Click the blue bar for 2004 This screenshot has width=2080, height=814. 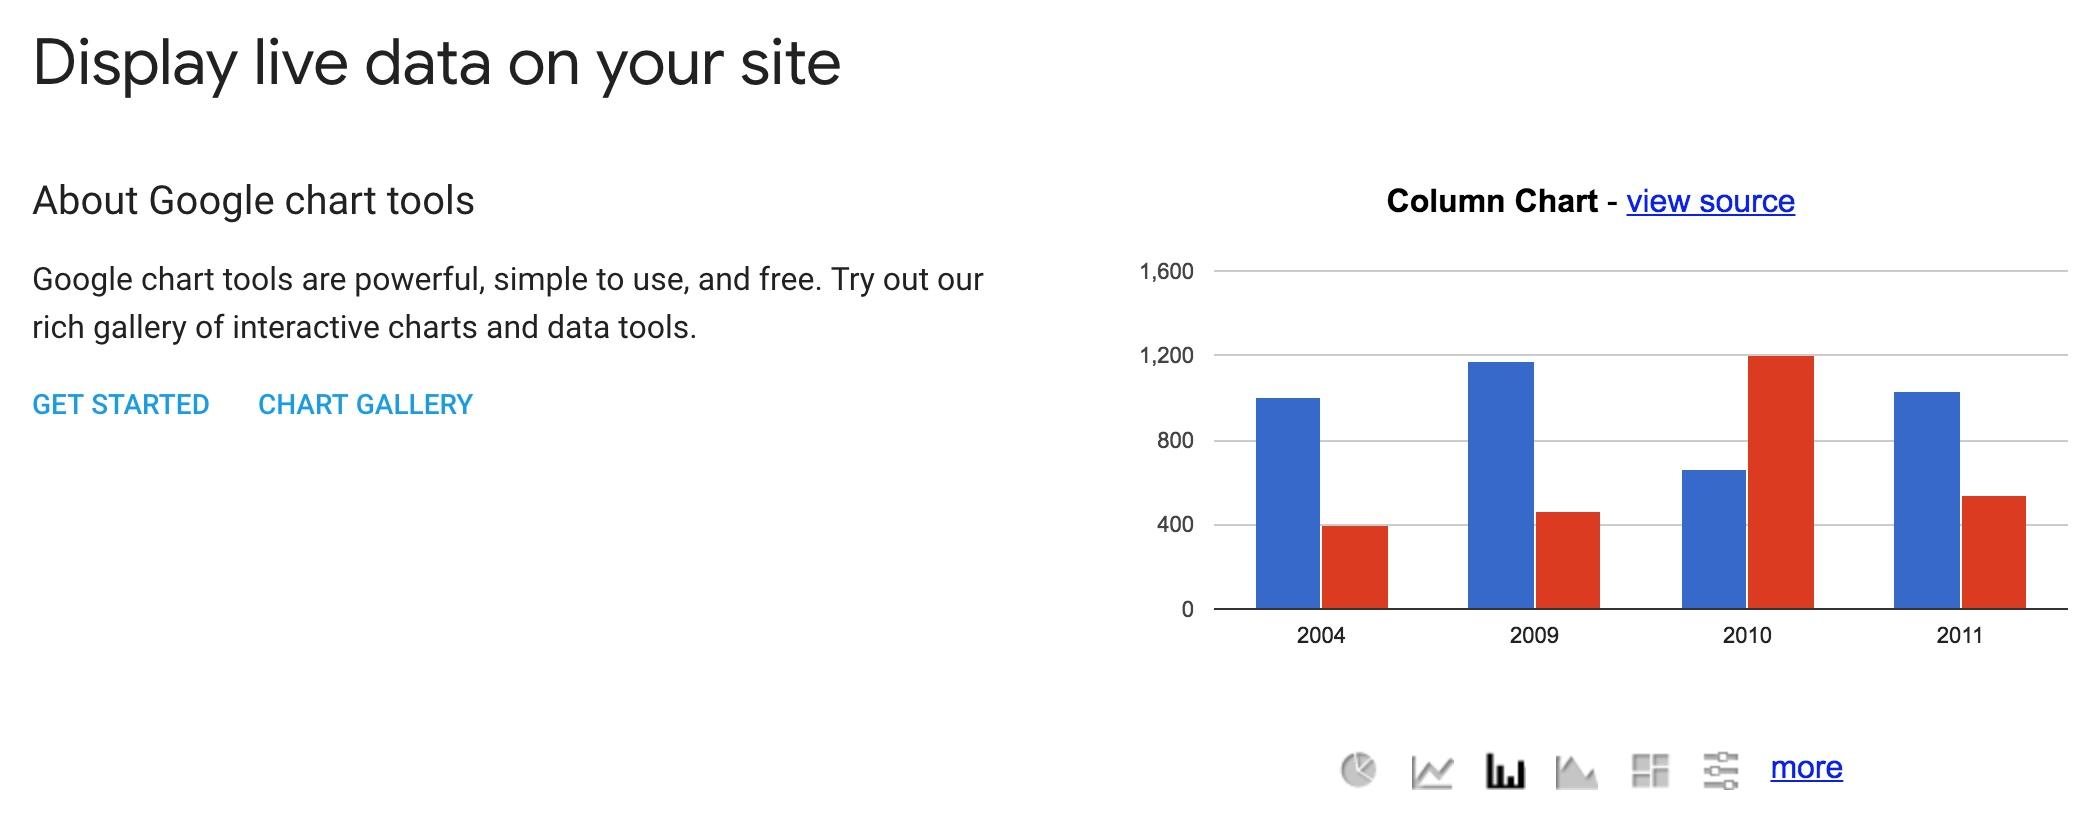tap(1288, 503)
